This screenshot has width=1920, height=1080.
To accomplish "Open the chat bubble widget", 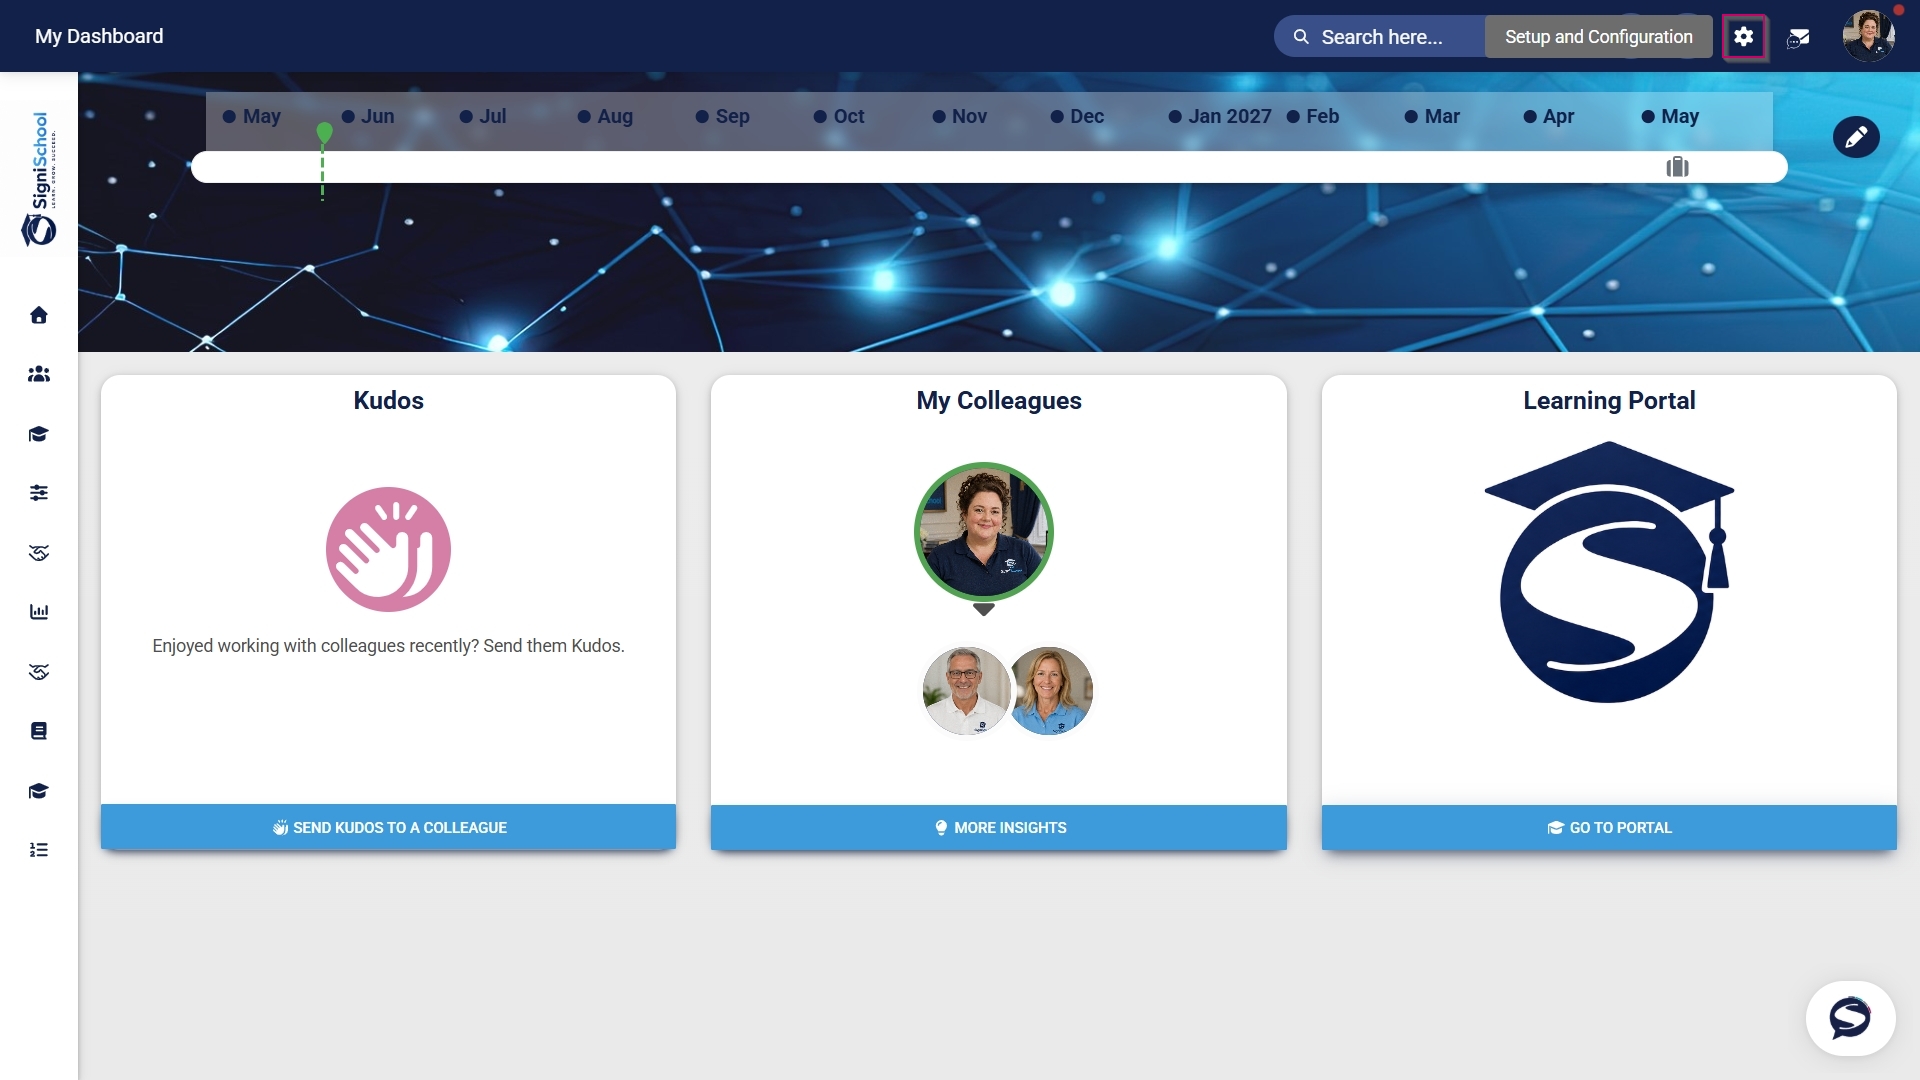I will [1850, 1018].
